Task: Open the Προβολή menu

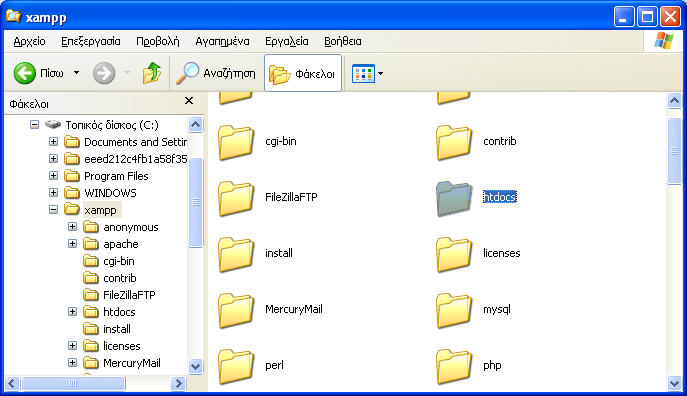Action: click(158, 41)
